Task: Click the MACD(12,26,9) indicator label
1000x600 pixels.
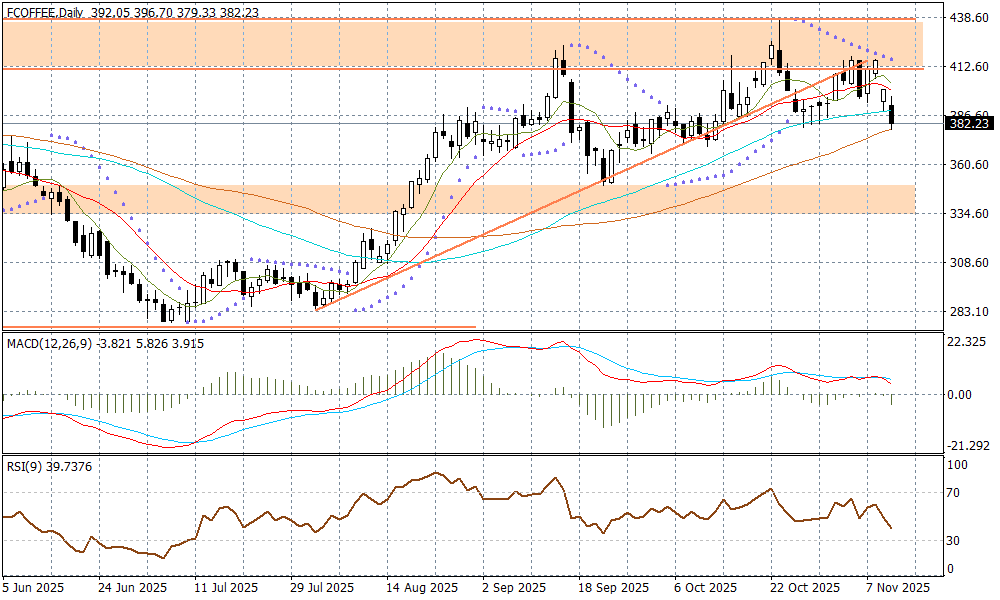Action: [x=50, y=344]
